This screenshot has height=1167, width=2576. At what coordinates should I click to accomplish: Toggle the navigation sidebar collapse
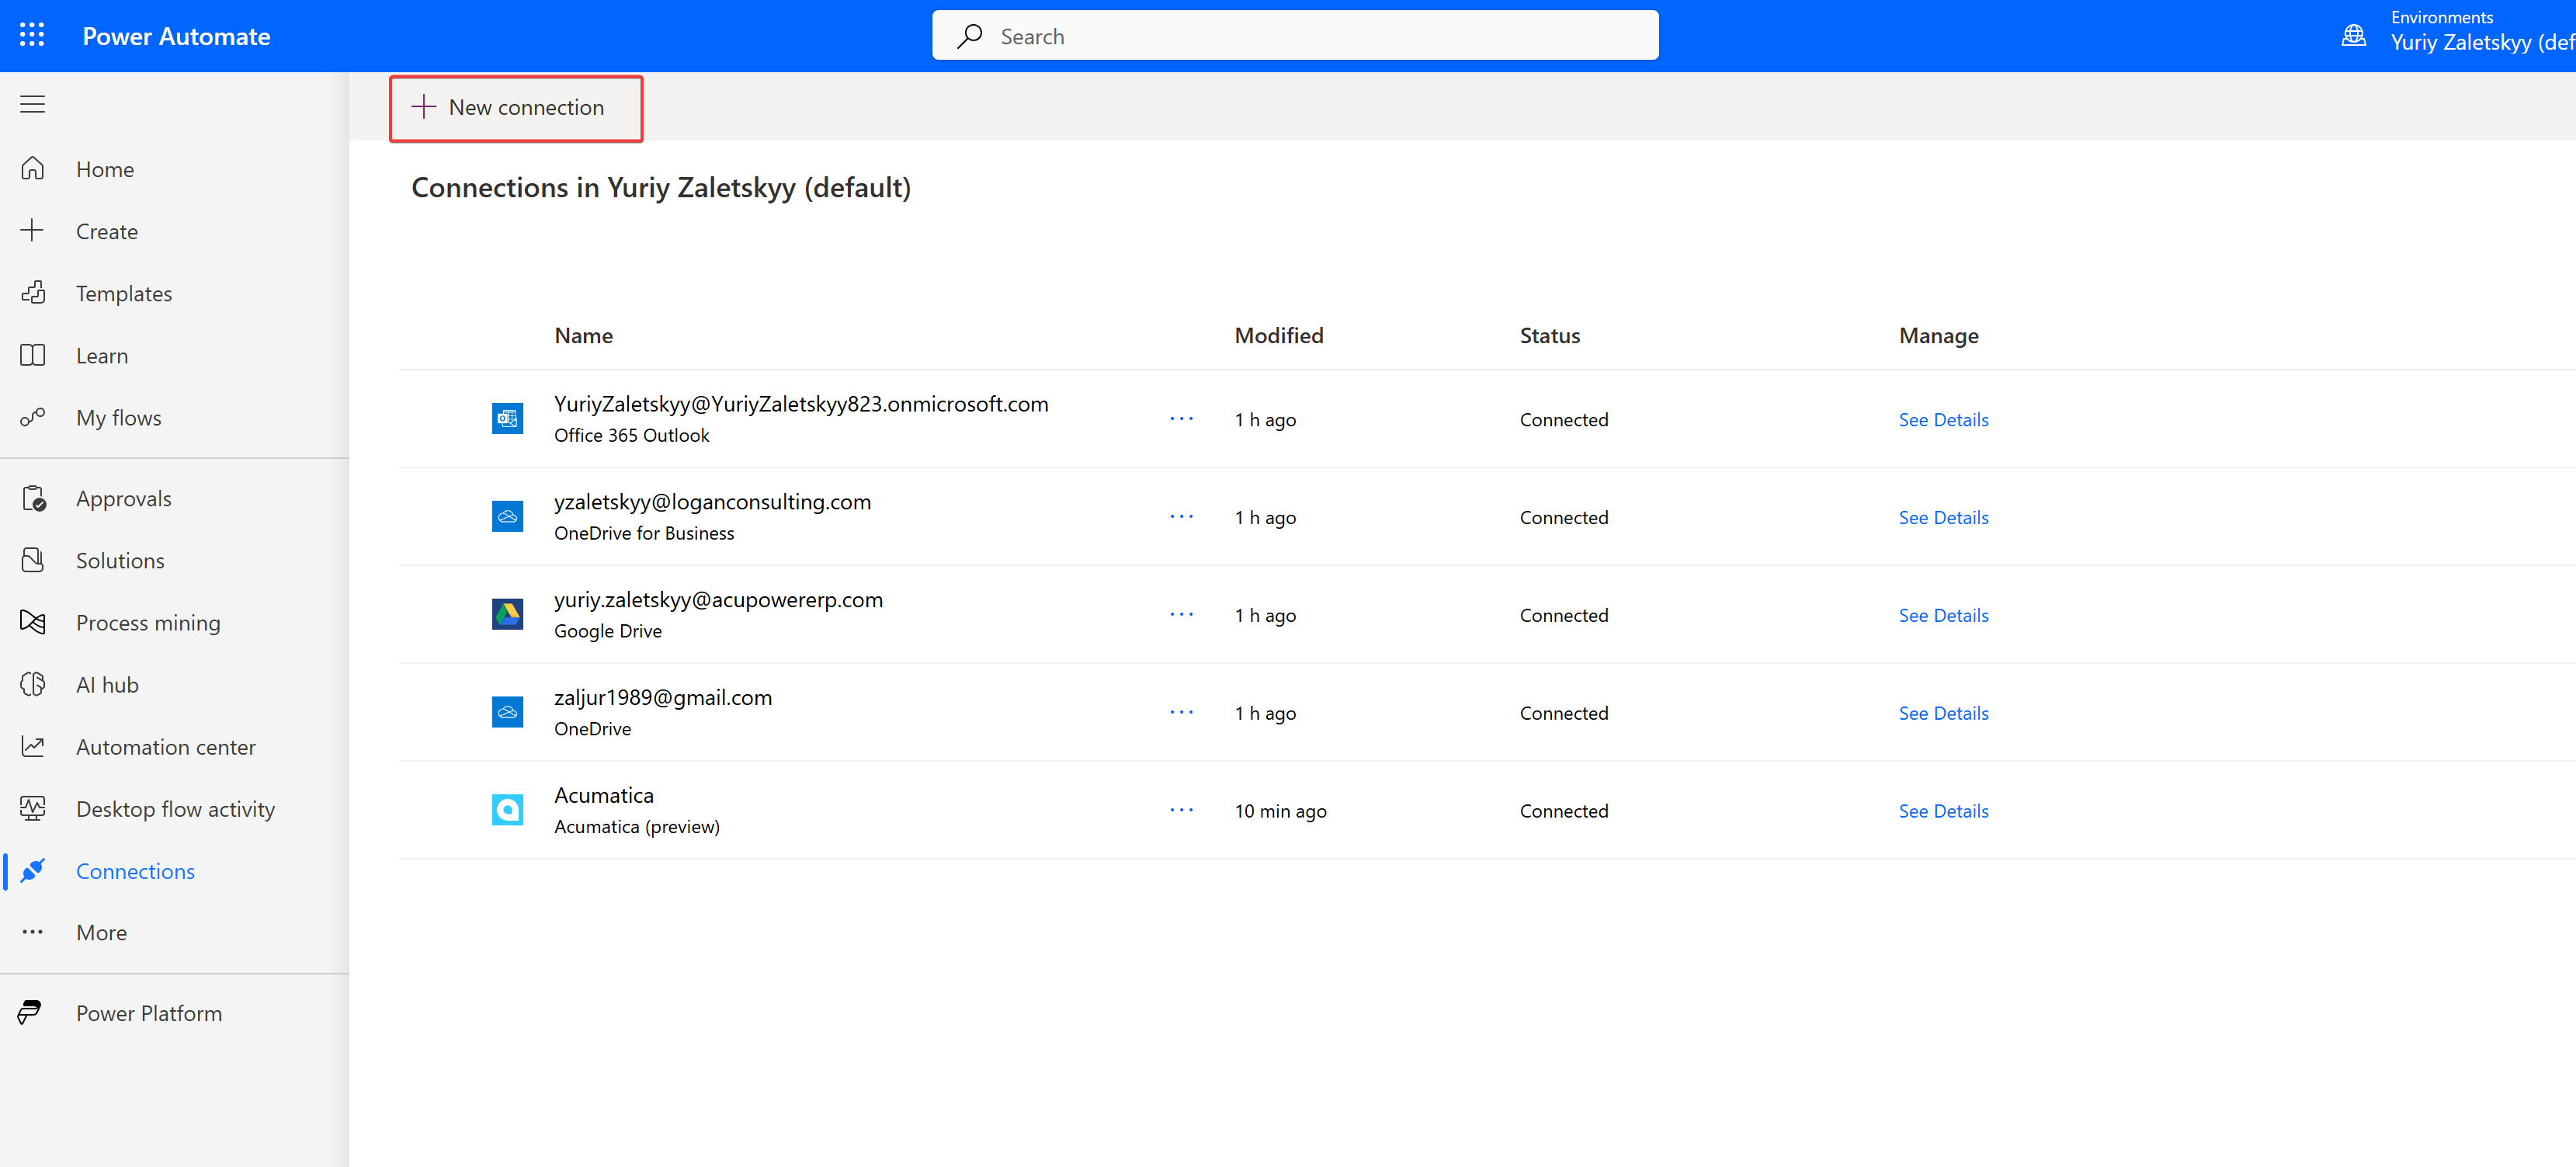point(33,103)
